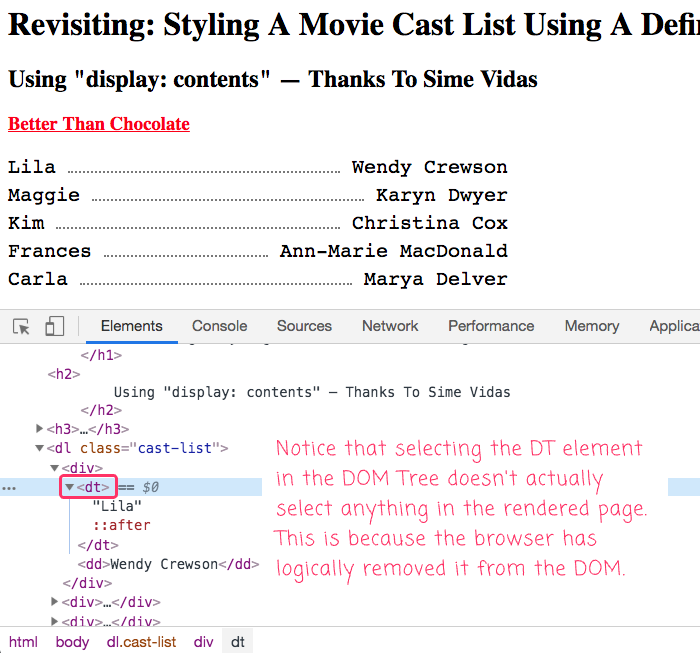Open the Console tab
This screenshot has width=700, height=653.
coord(220,326)
